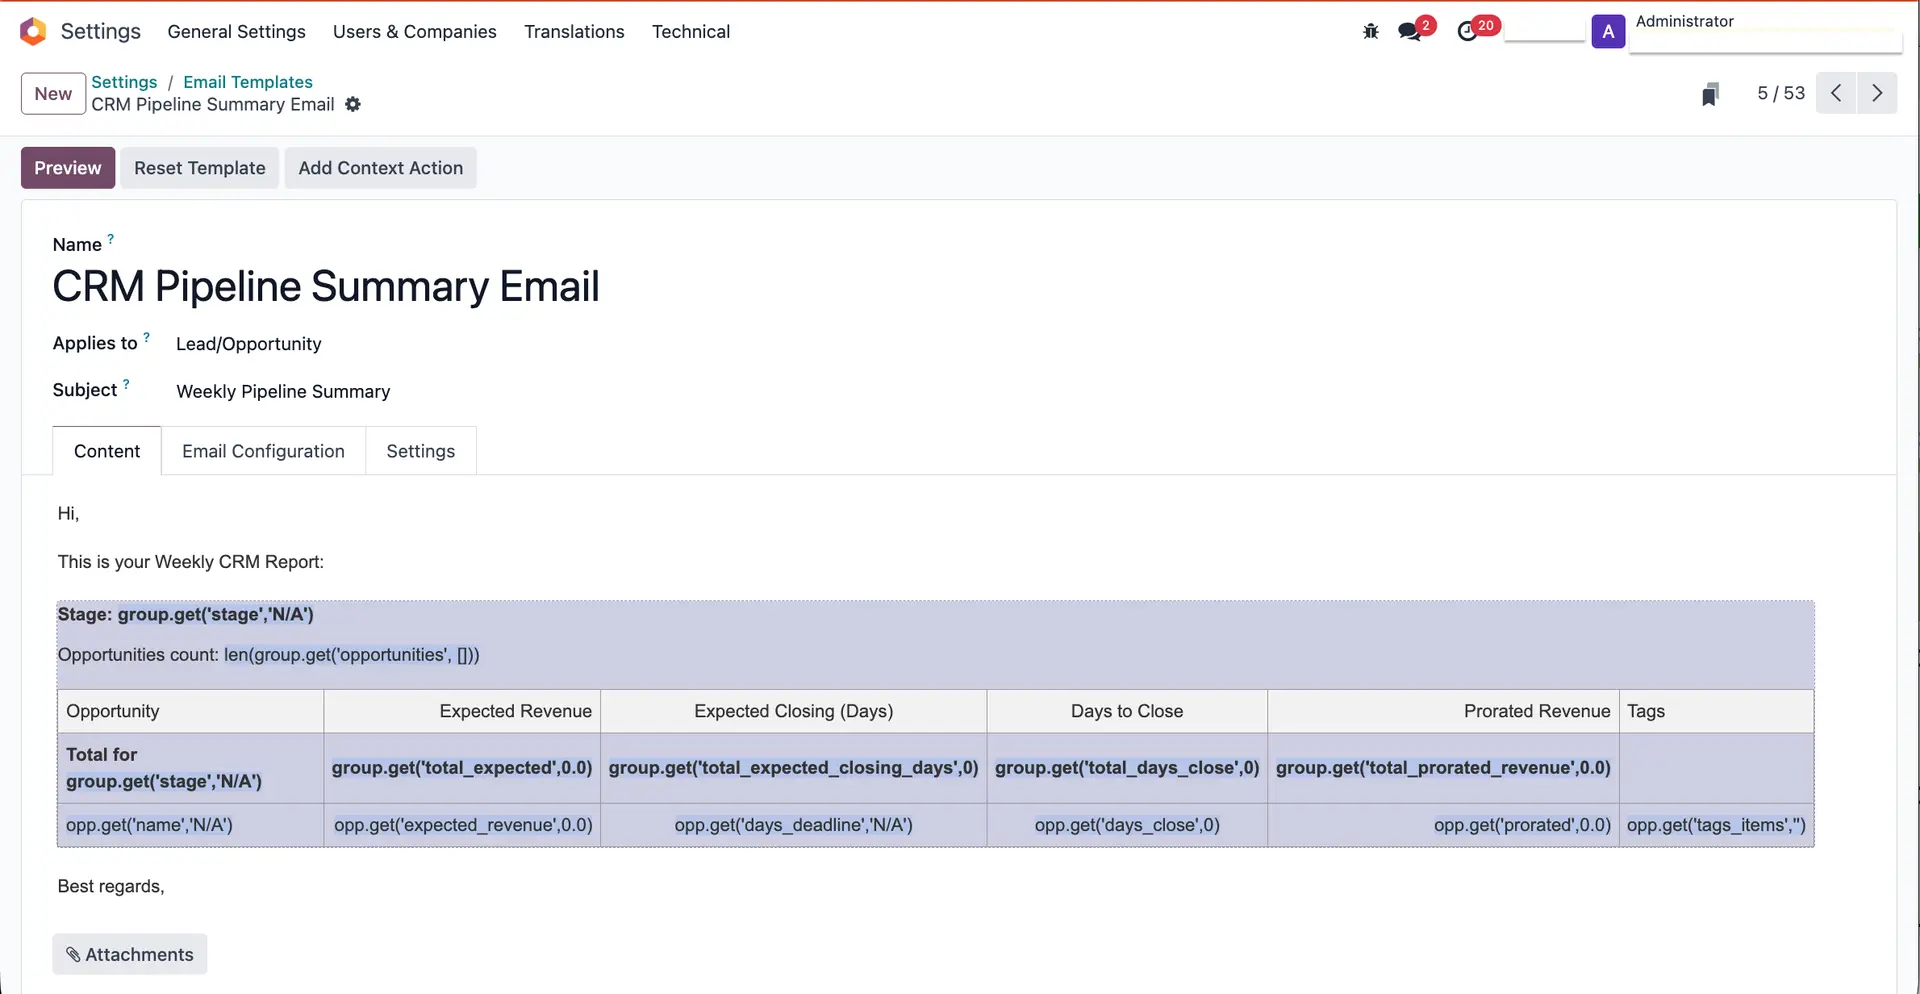Go to next record arrow

(1877, 93)
